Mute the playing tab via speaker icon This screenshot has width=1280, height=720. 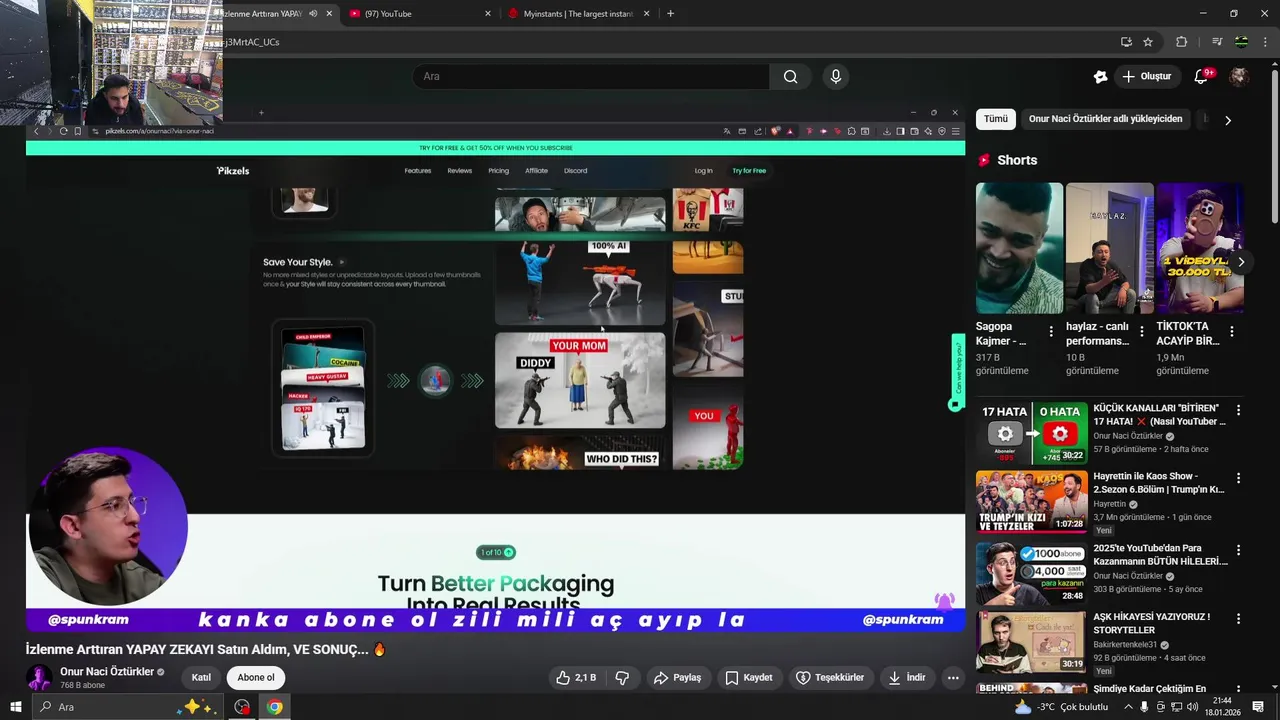pos(313,14)
